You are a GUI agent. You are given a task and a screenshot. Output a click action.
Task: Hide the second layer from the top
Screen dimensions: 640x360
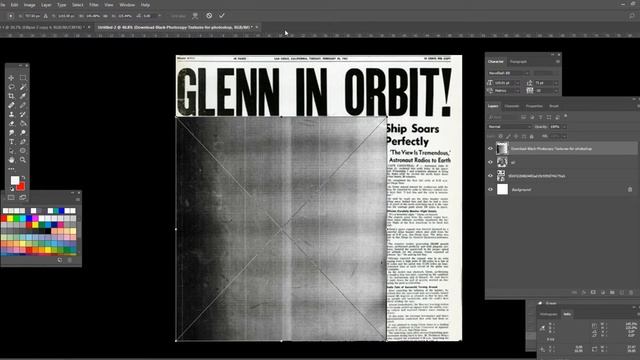point(491,162)
